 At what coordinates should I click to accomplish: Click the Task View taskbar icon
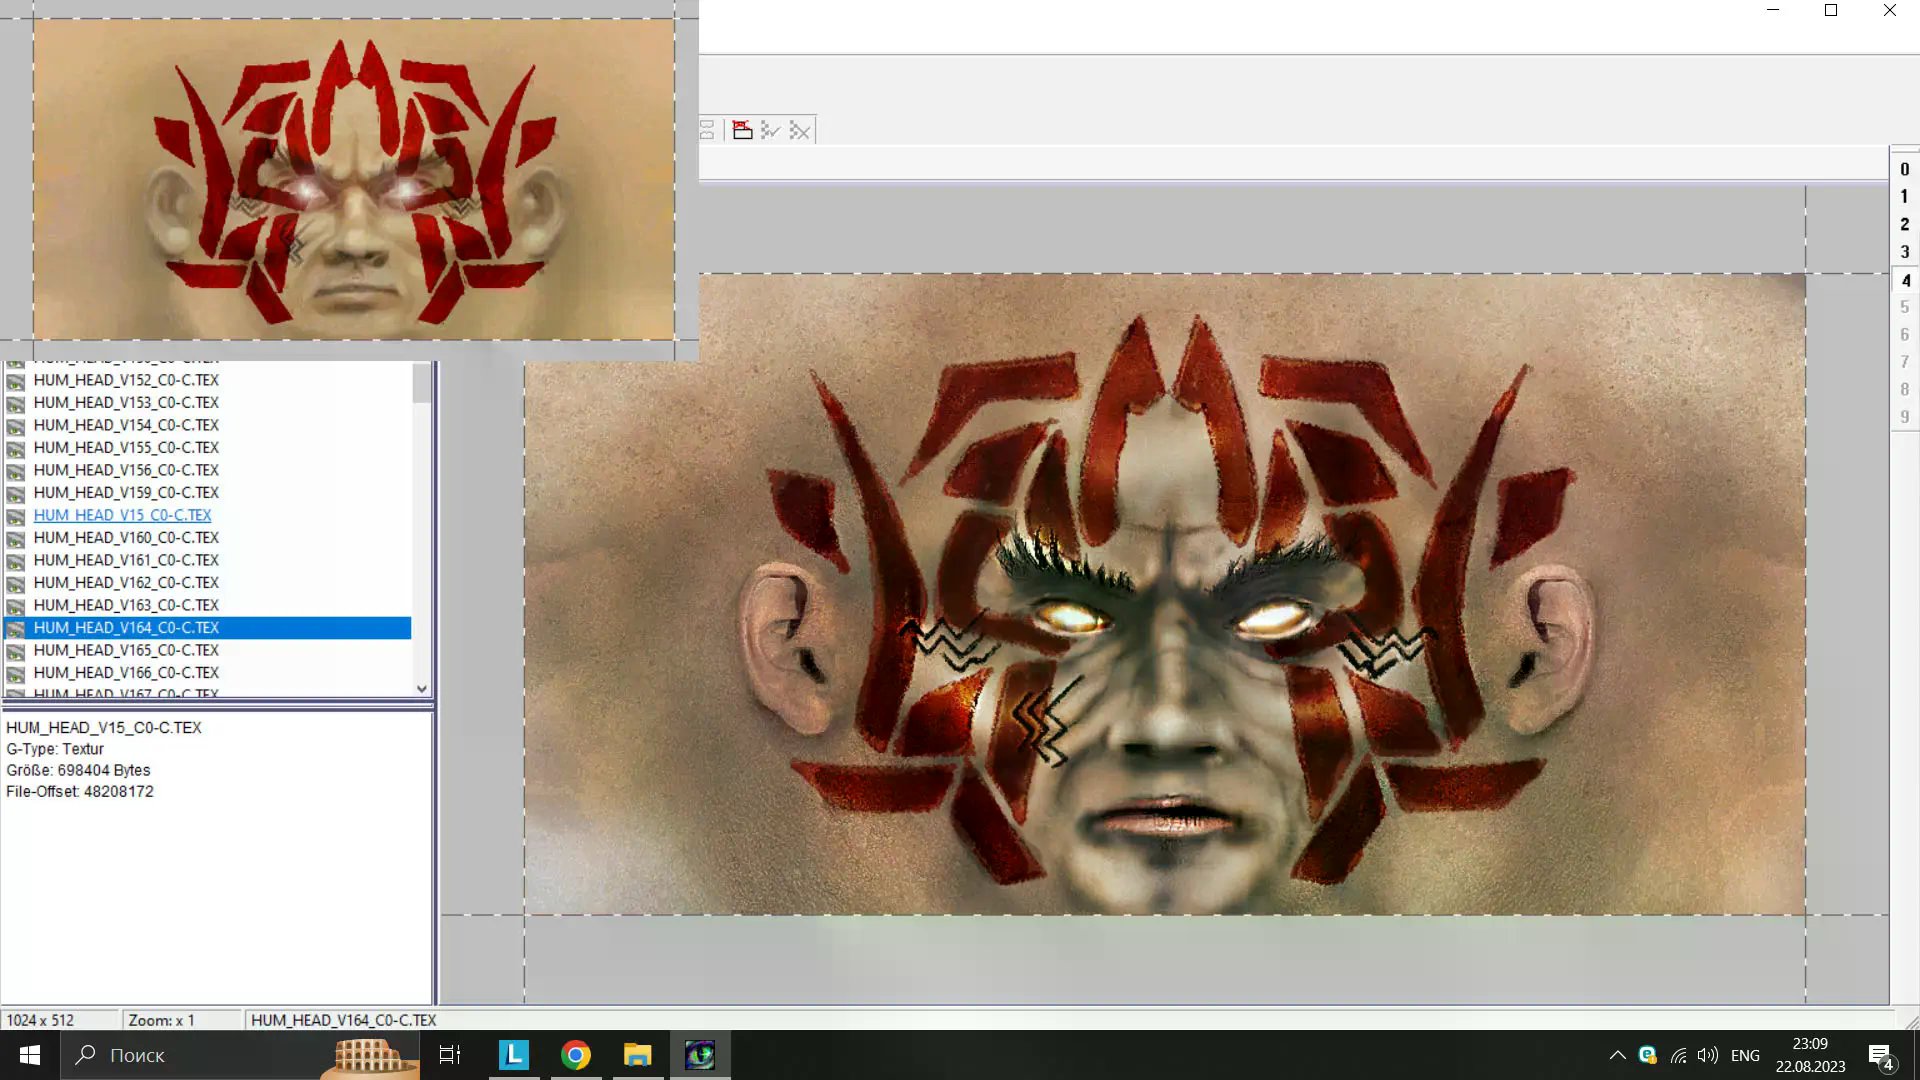click(x=450, y=1055)
